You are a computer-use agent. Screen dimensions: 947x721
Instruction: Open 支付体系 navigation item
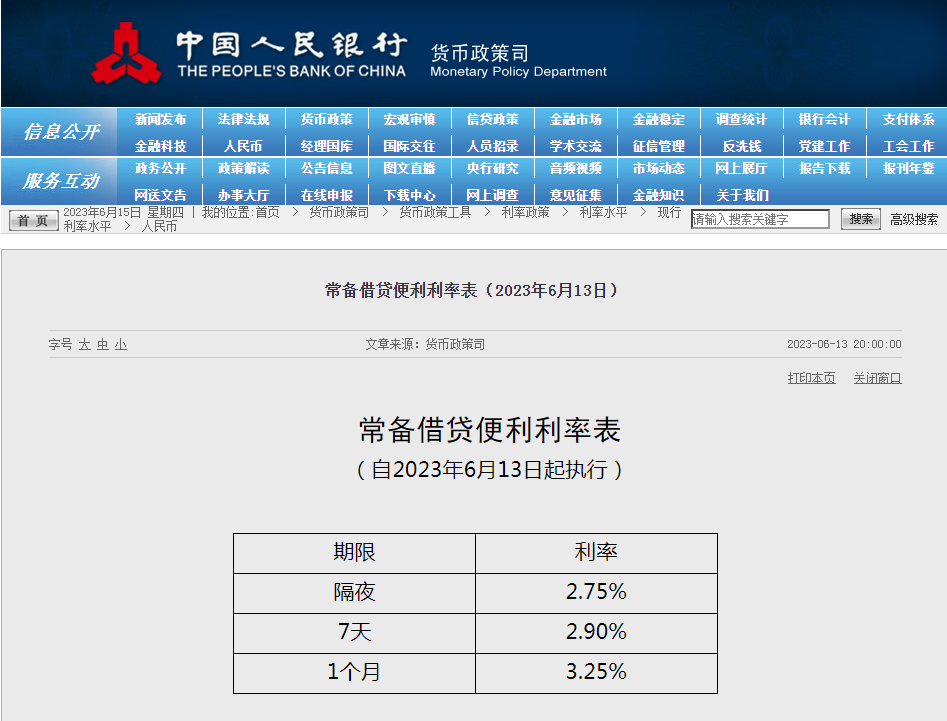(x=908, y=120)
